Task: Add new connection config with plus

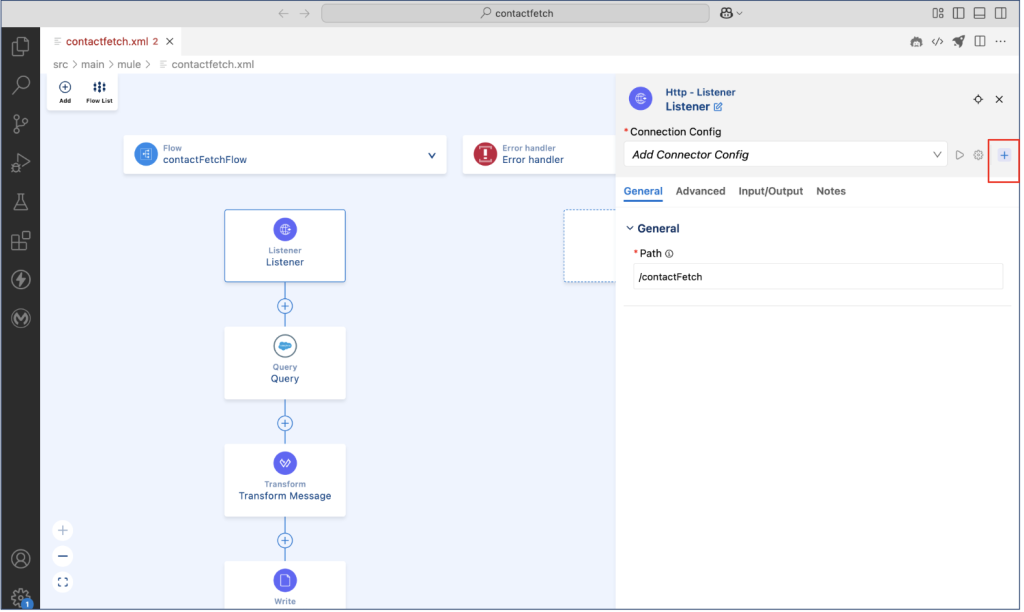Action: coord(1004,155)
